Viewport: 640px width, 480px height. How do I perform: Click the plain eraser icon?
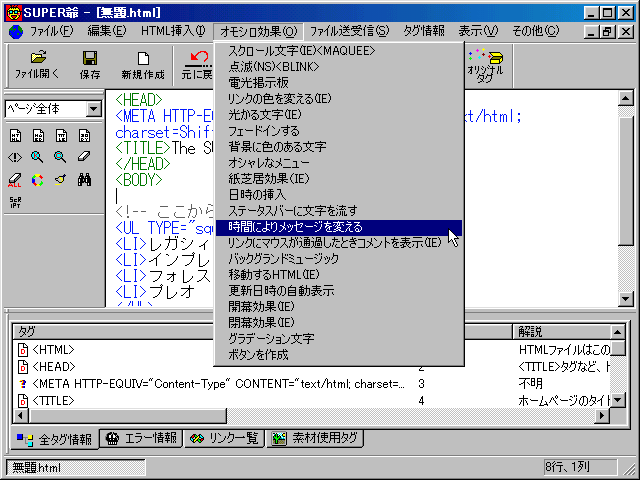coord(84,156)
